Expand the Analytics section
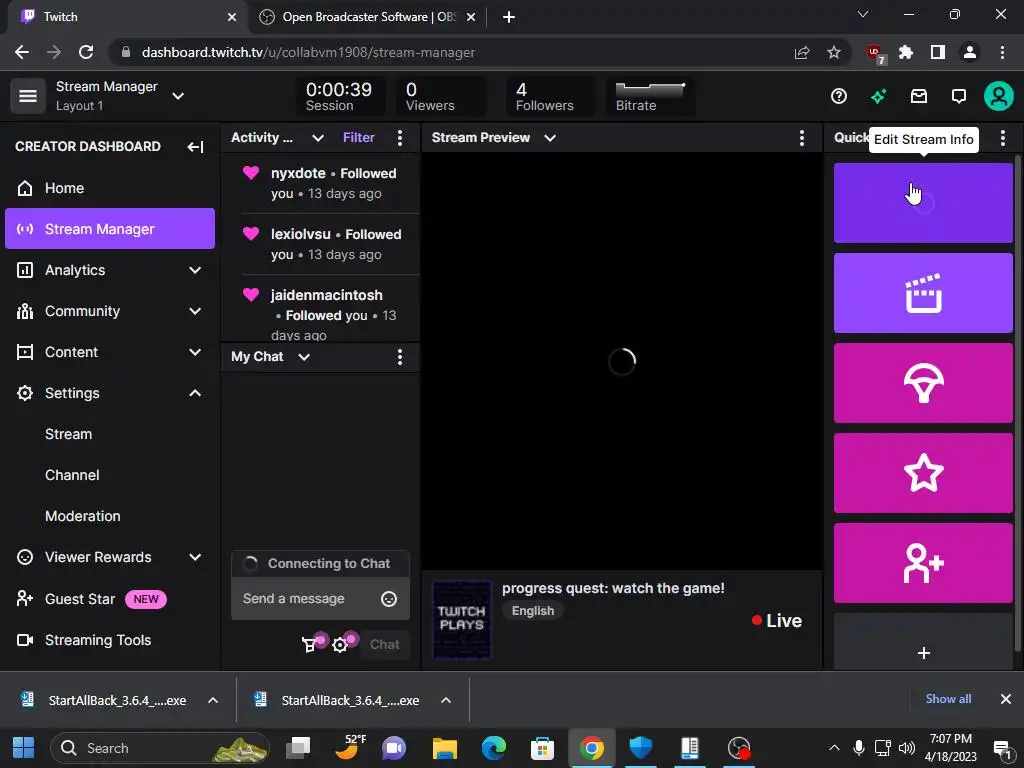 click(x=110, y=270)
